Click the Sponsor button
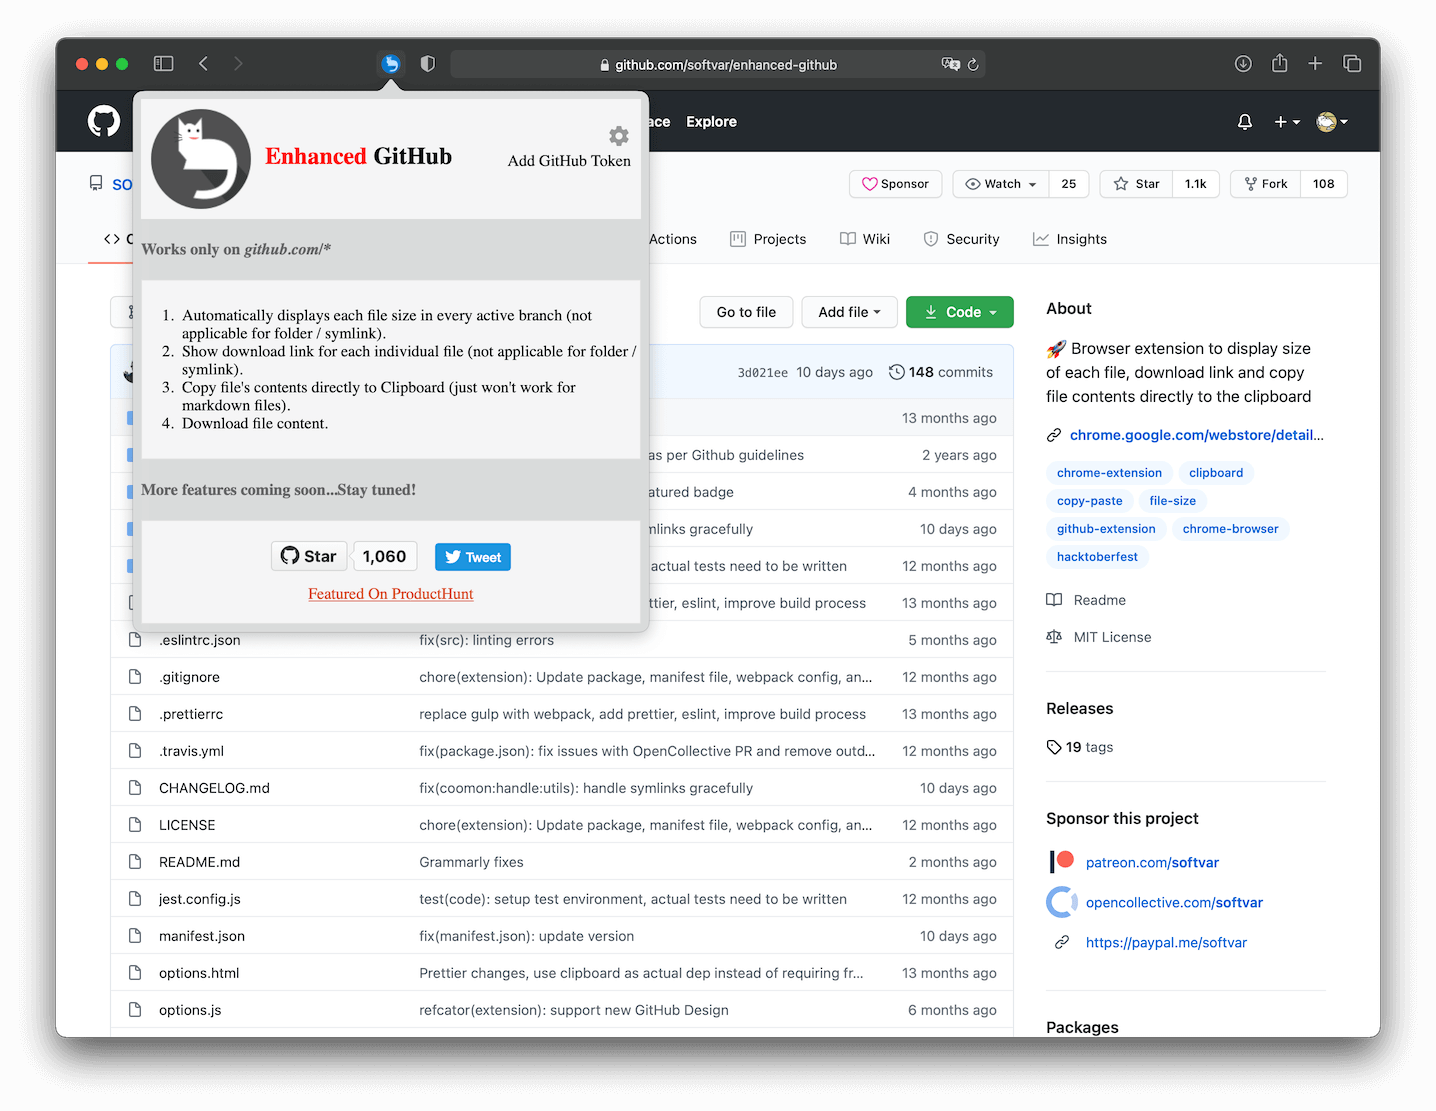1436x1111 pixels. [895, 184]
